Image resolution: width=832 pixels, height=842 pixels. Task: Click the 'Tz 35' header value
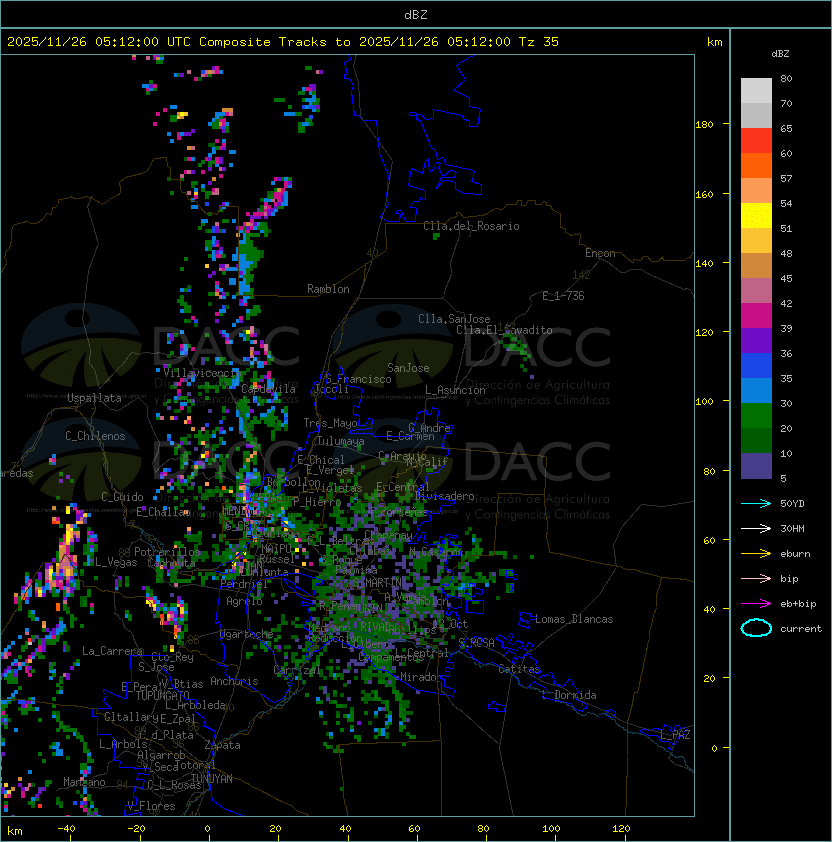(x=539, y=42)
